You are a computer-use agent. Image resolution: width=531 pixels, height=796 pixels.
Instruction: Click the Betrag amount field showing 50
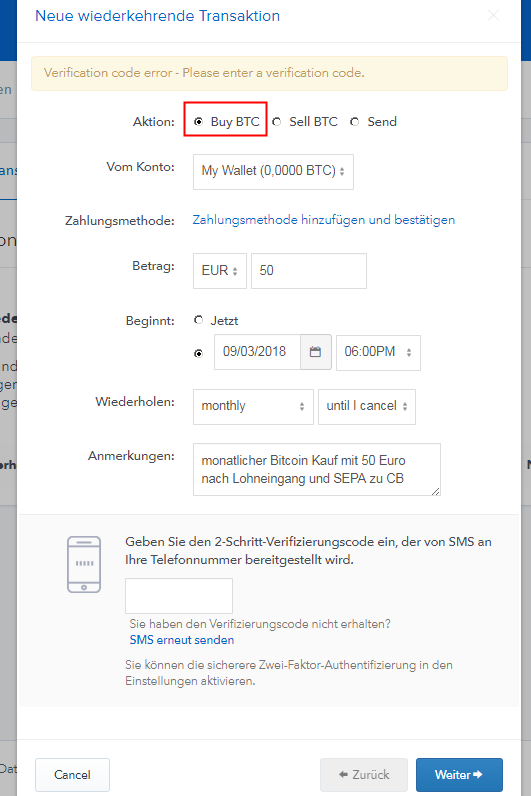point(309,271)
